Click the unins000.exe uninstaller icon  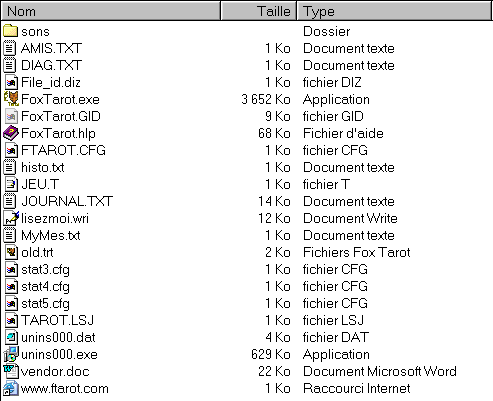coord(11,354)
